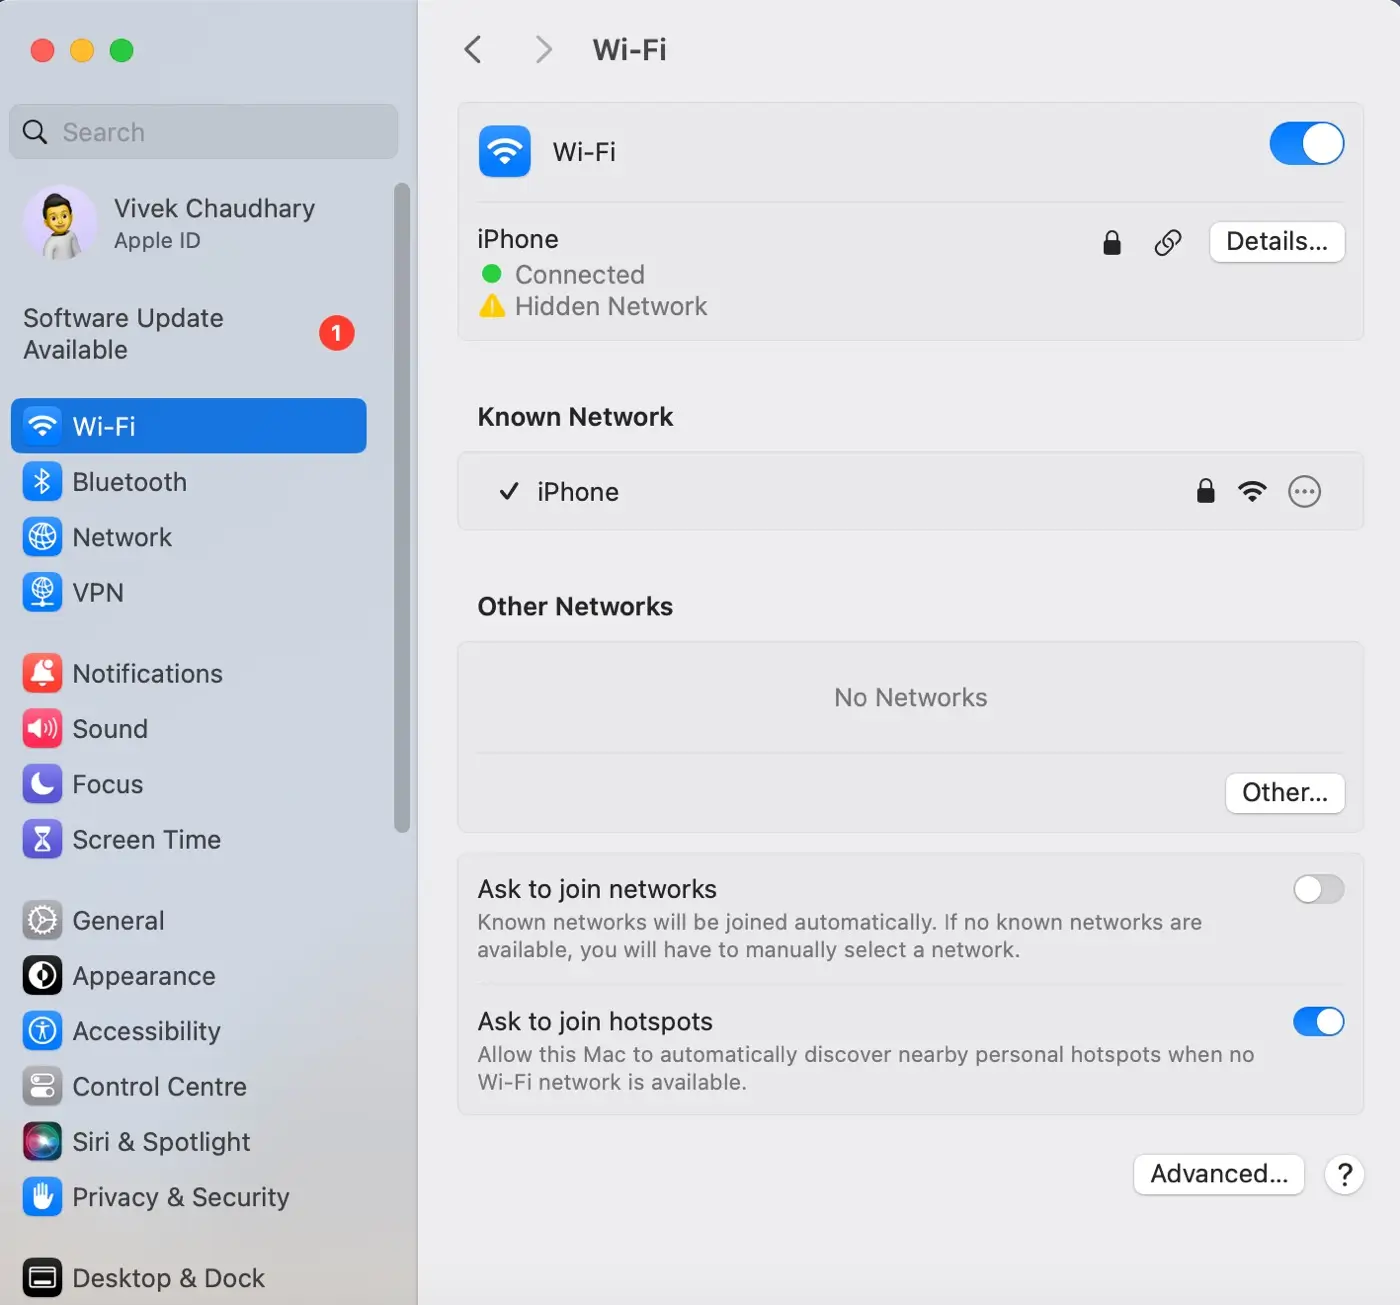
Task: Click the signal strength icon in Known Network
Action: click(1252, 491)
